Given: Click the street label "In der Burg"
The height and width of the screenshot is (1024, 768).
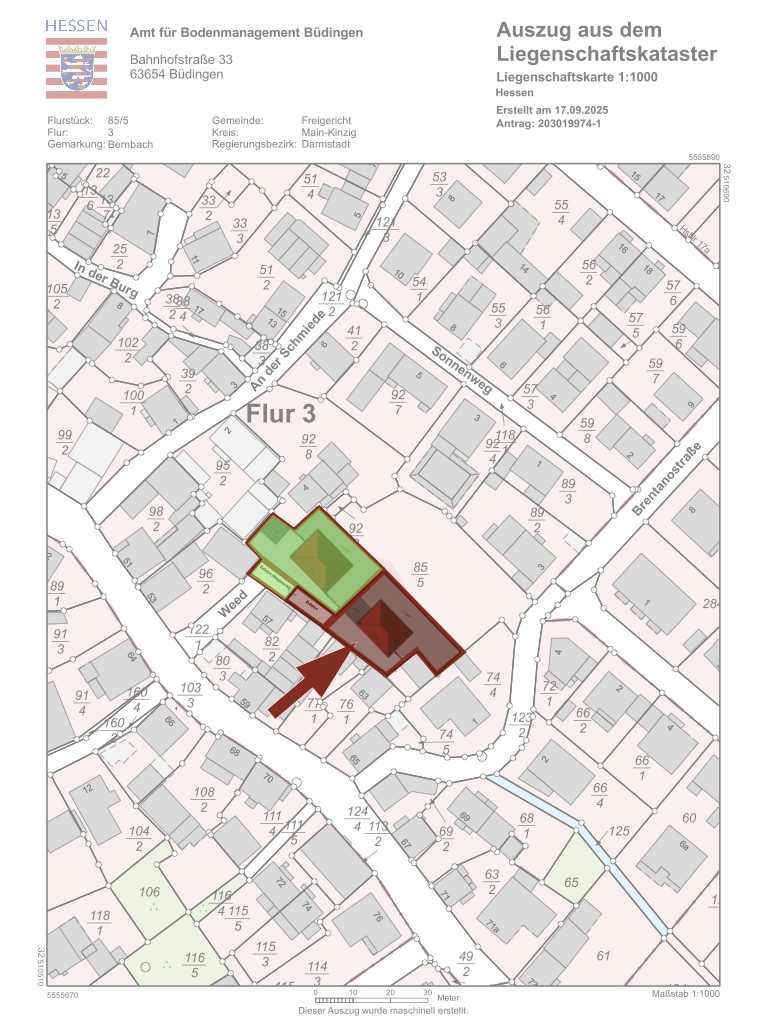Looking at the screenshot, I should pyautogui.click(x=106, y=280).
